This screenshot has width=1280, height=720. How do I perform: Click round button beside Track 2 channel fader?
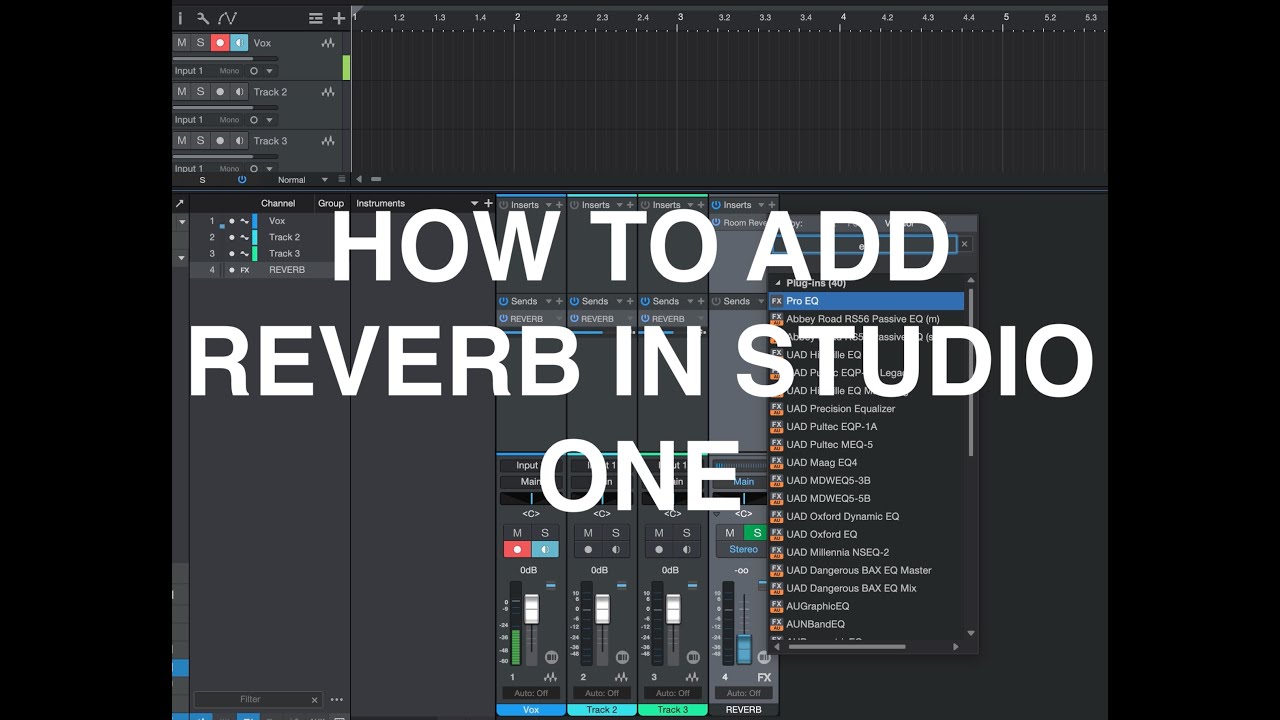tap(622, 657)
